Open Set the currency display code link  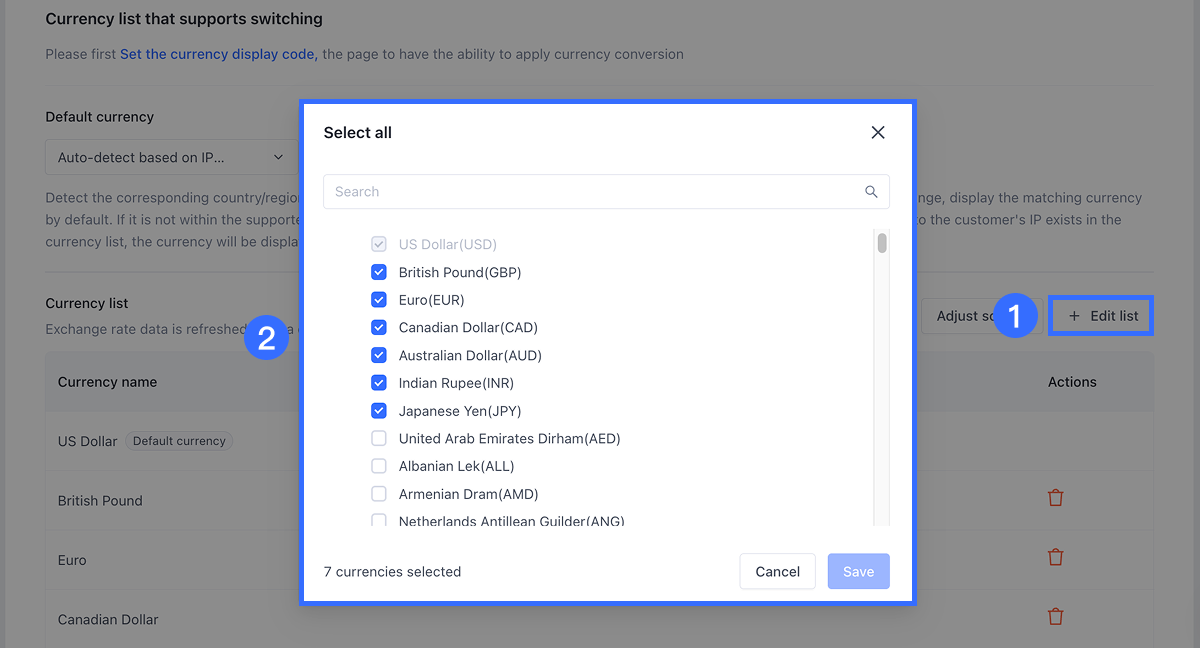(x=218, y=54)
